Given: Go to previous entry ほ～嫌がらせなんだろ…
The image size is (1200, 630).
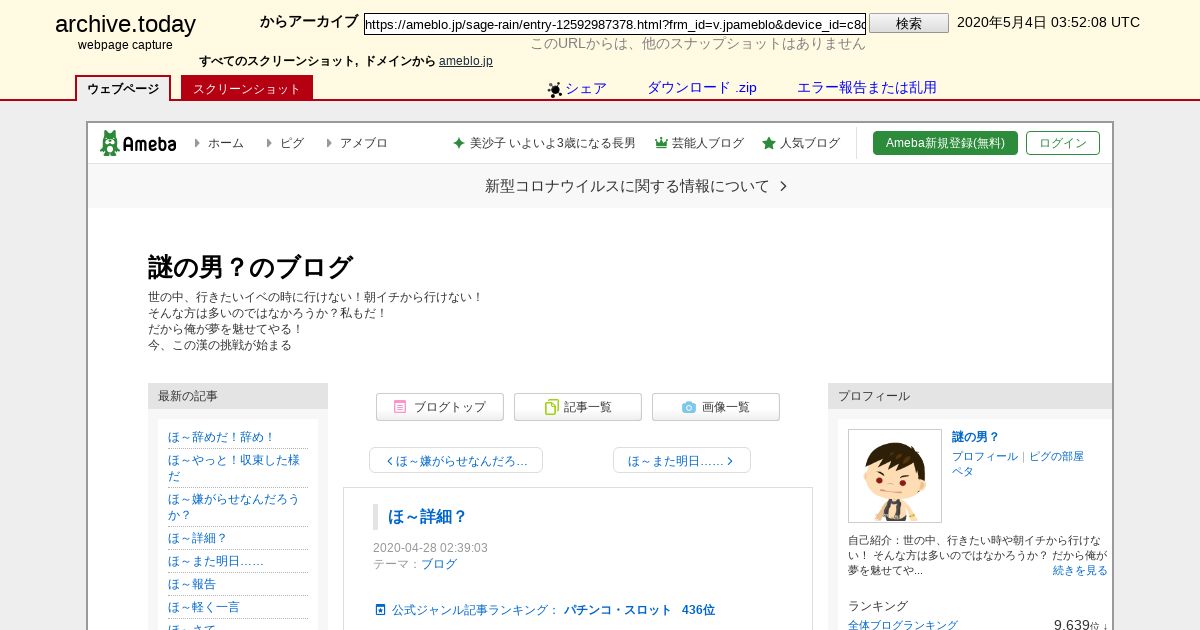Looking at the screenshot, I should point(456,460).
